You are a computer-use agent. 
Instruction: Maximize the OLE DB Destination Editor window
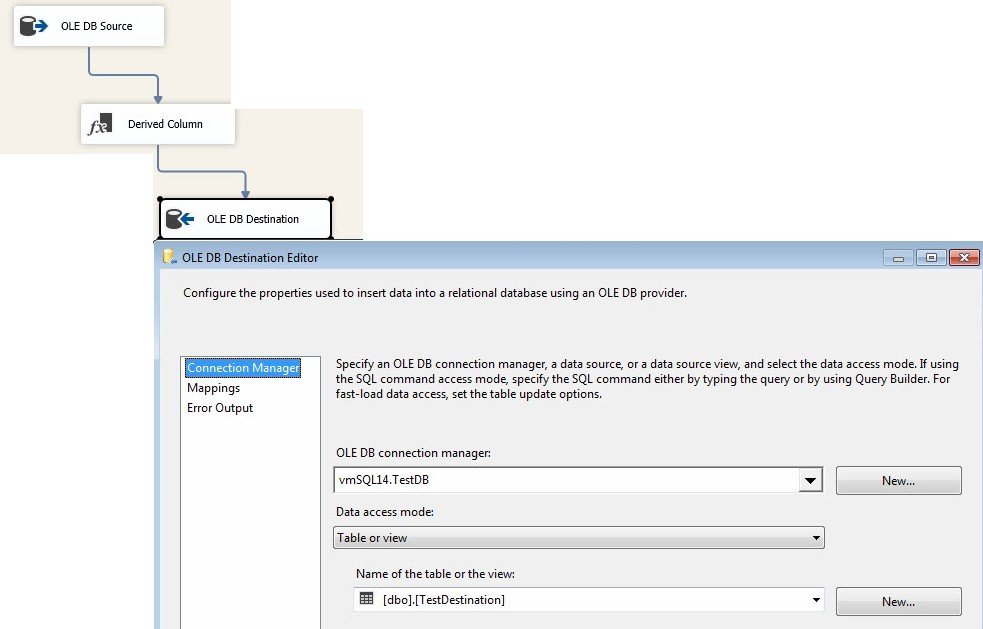point(931,258)
